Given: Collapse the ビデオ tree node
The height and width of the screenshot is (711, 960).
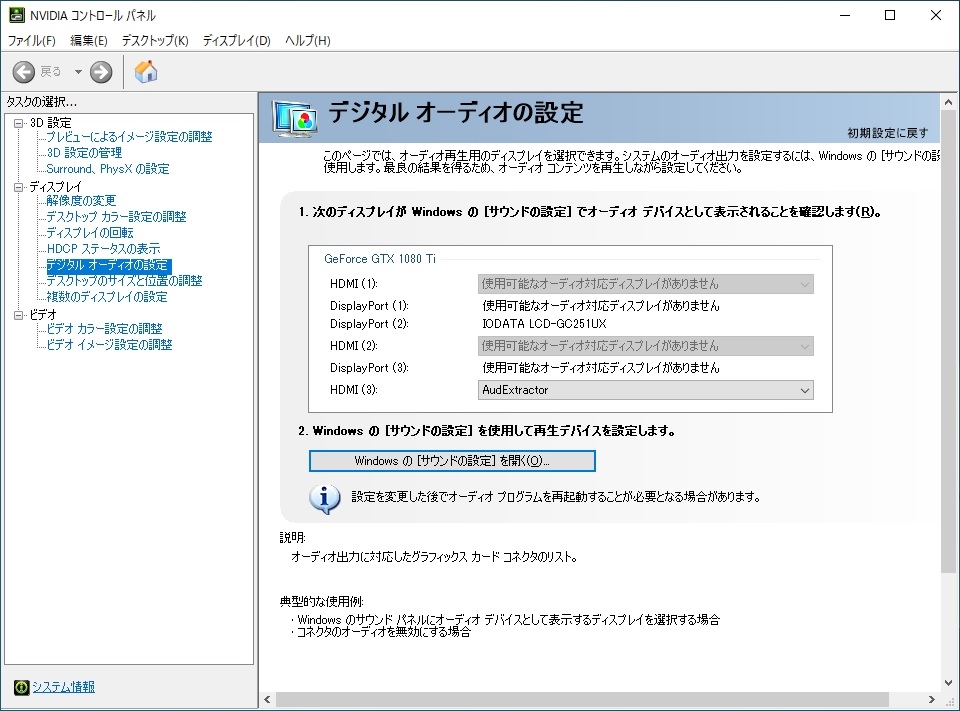Looking at the screenshot, I should (18, 315).
